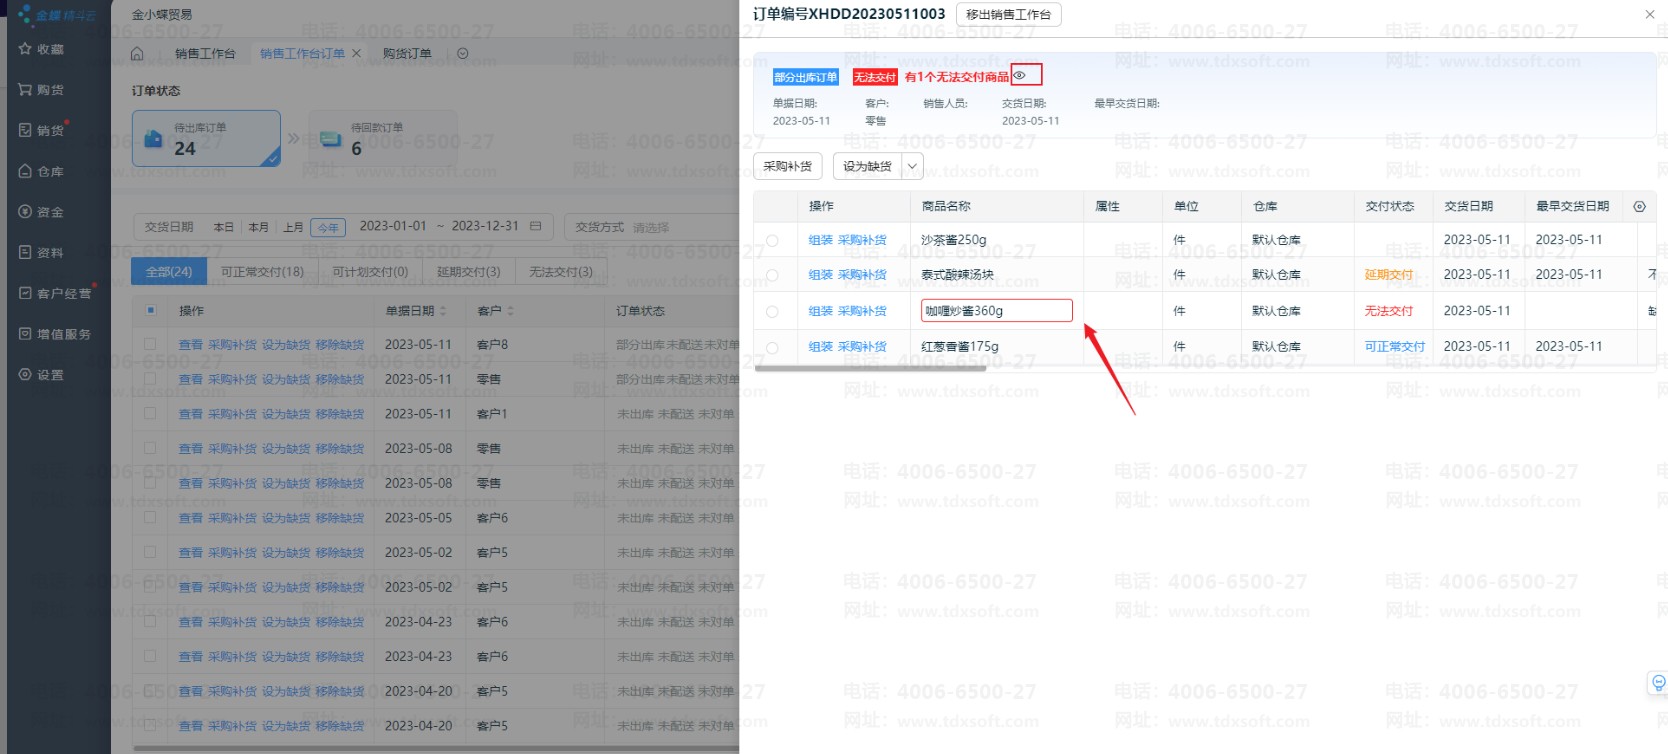Click the 采购补货 button
This screenshot has height=754, width=1668.
(787, 167)
